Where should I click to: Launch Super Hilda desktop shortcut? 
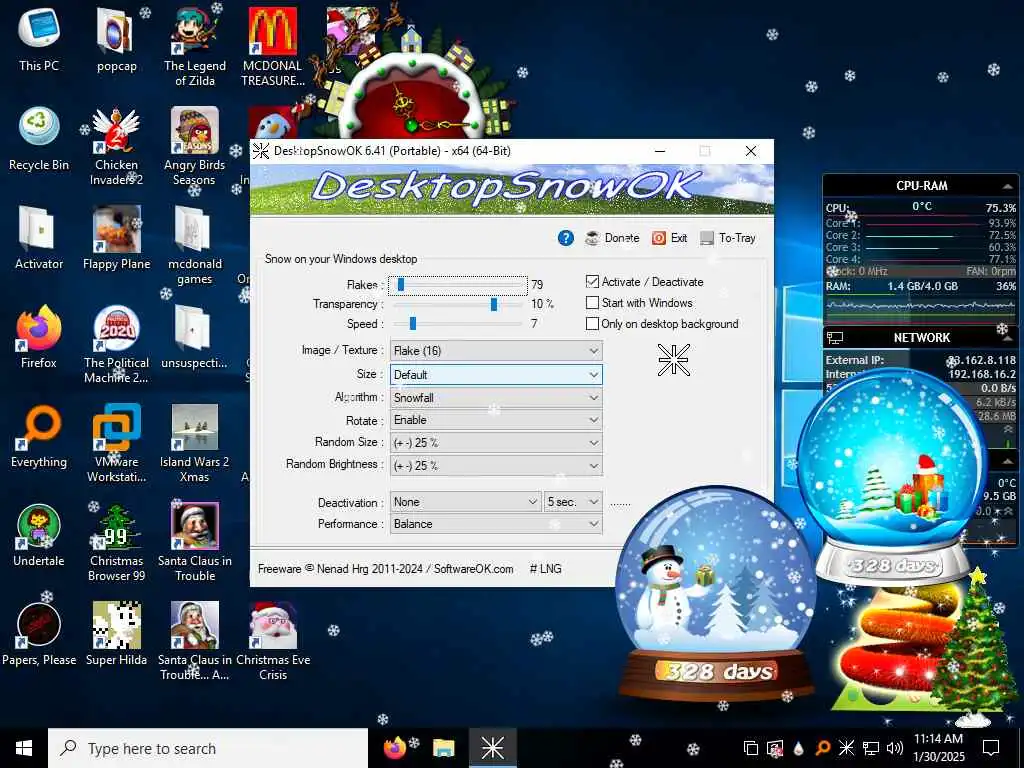116,635
